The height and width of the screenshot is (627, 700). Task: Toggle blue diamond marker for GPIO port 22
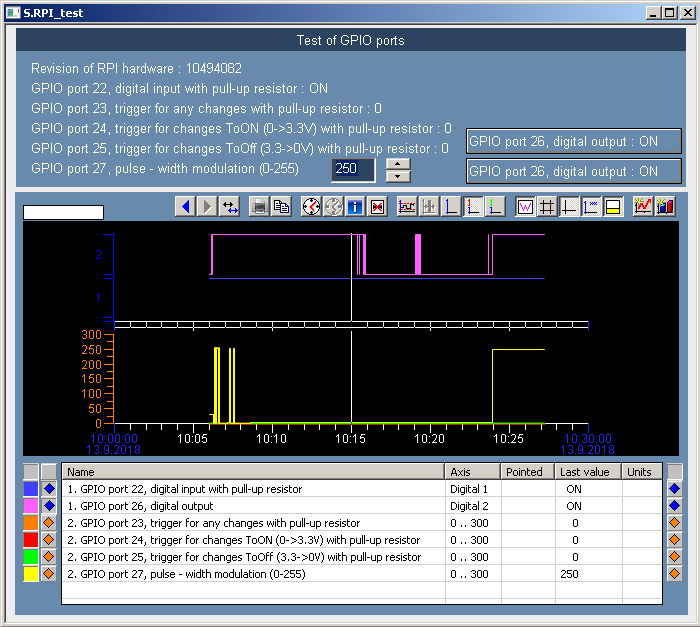pos(48,489)
